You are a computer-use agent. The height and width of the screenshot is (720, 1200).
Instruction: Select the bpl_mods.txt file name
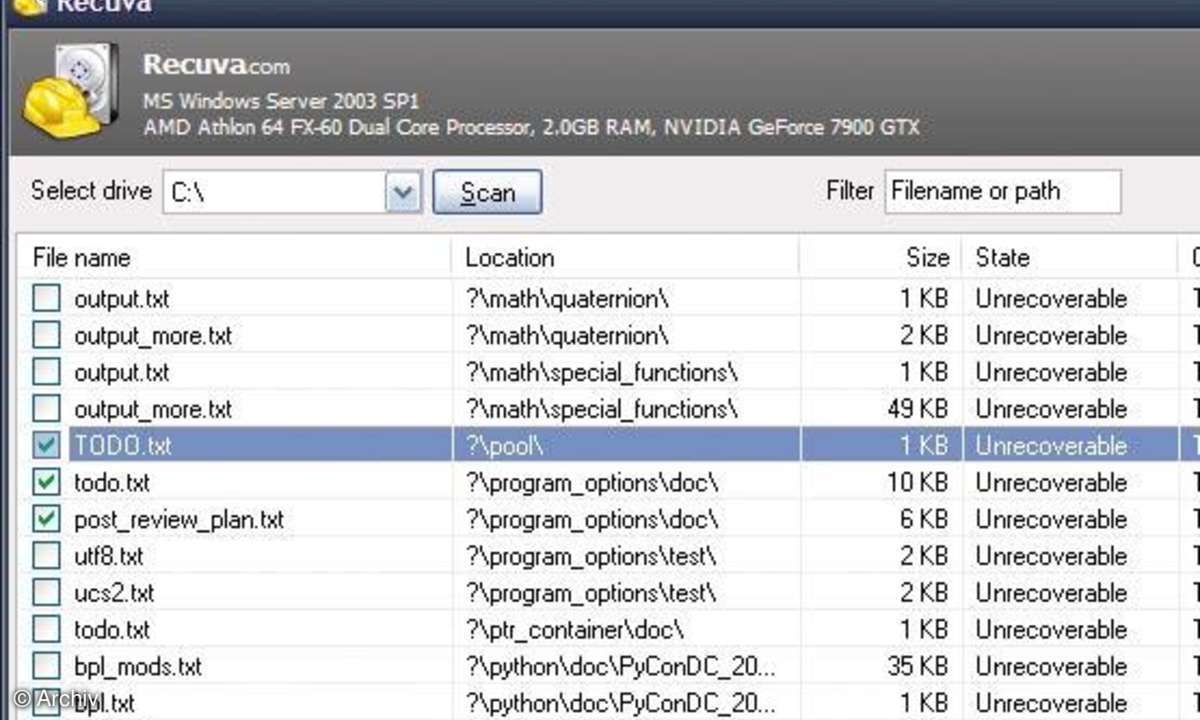[x=138, y=667]
